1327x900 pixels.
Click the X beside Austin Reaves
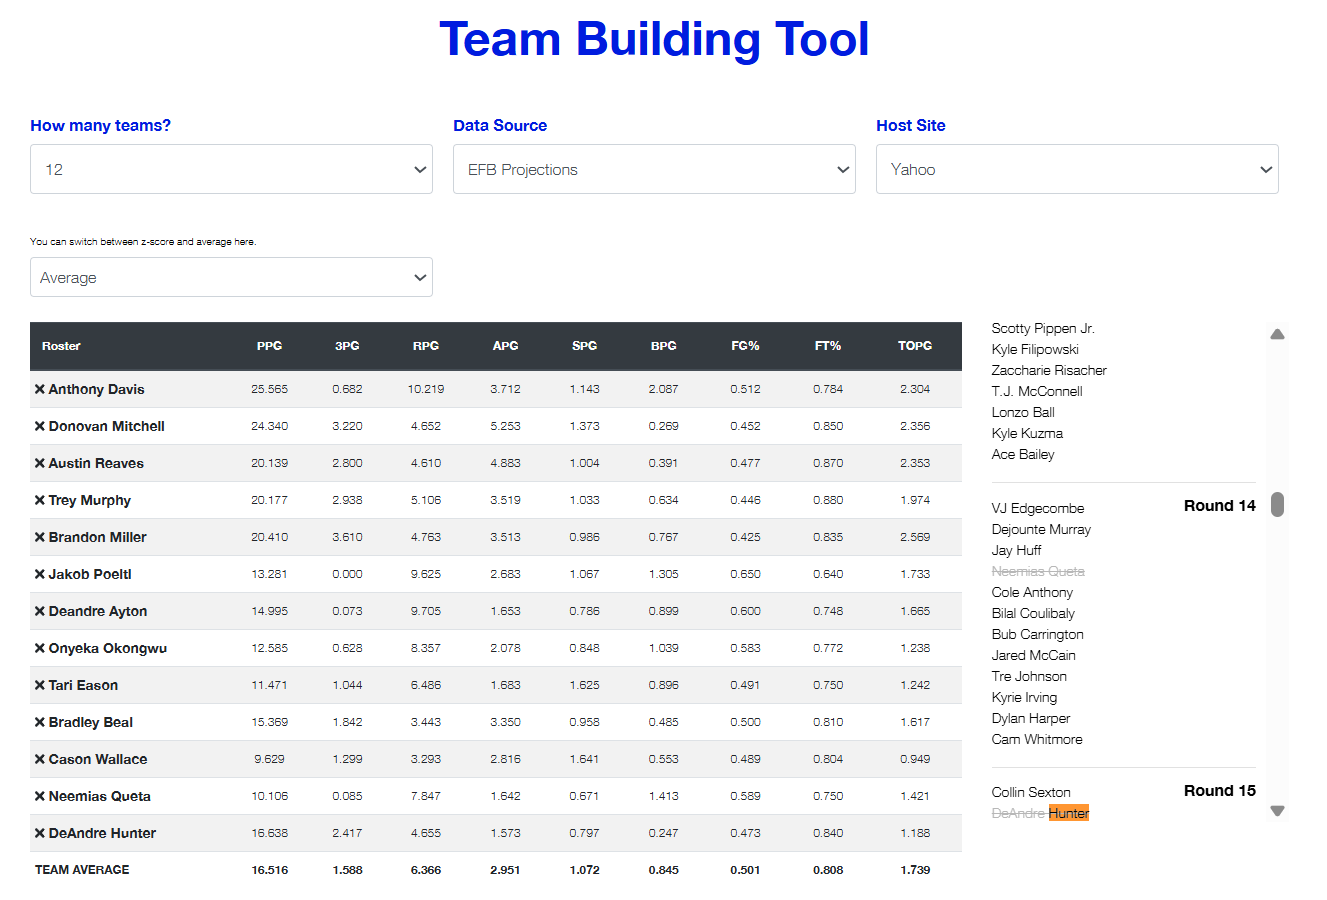tap(40, 463)
